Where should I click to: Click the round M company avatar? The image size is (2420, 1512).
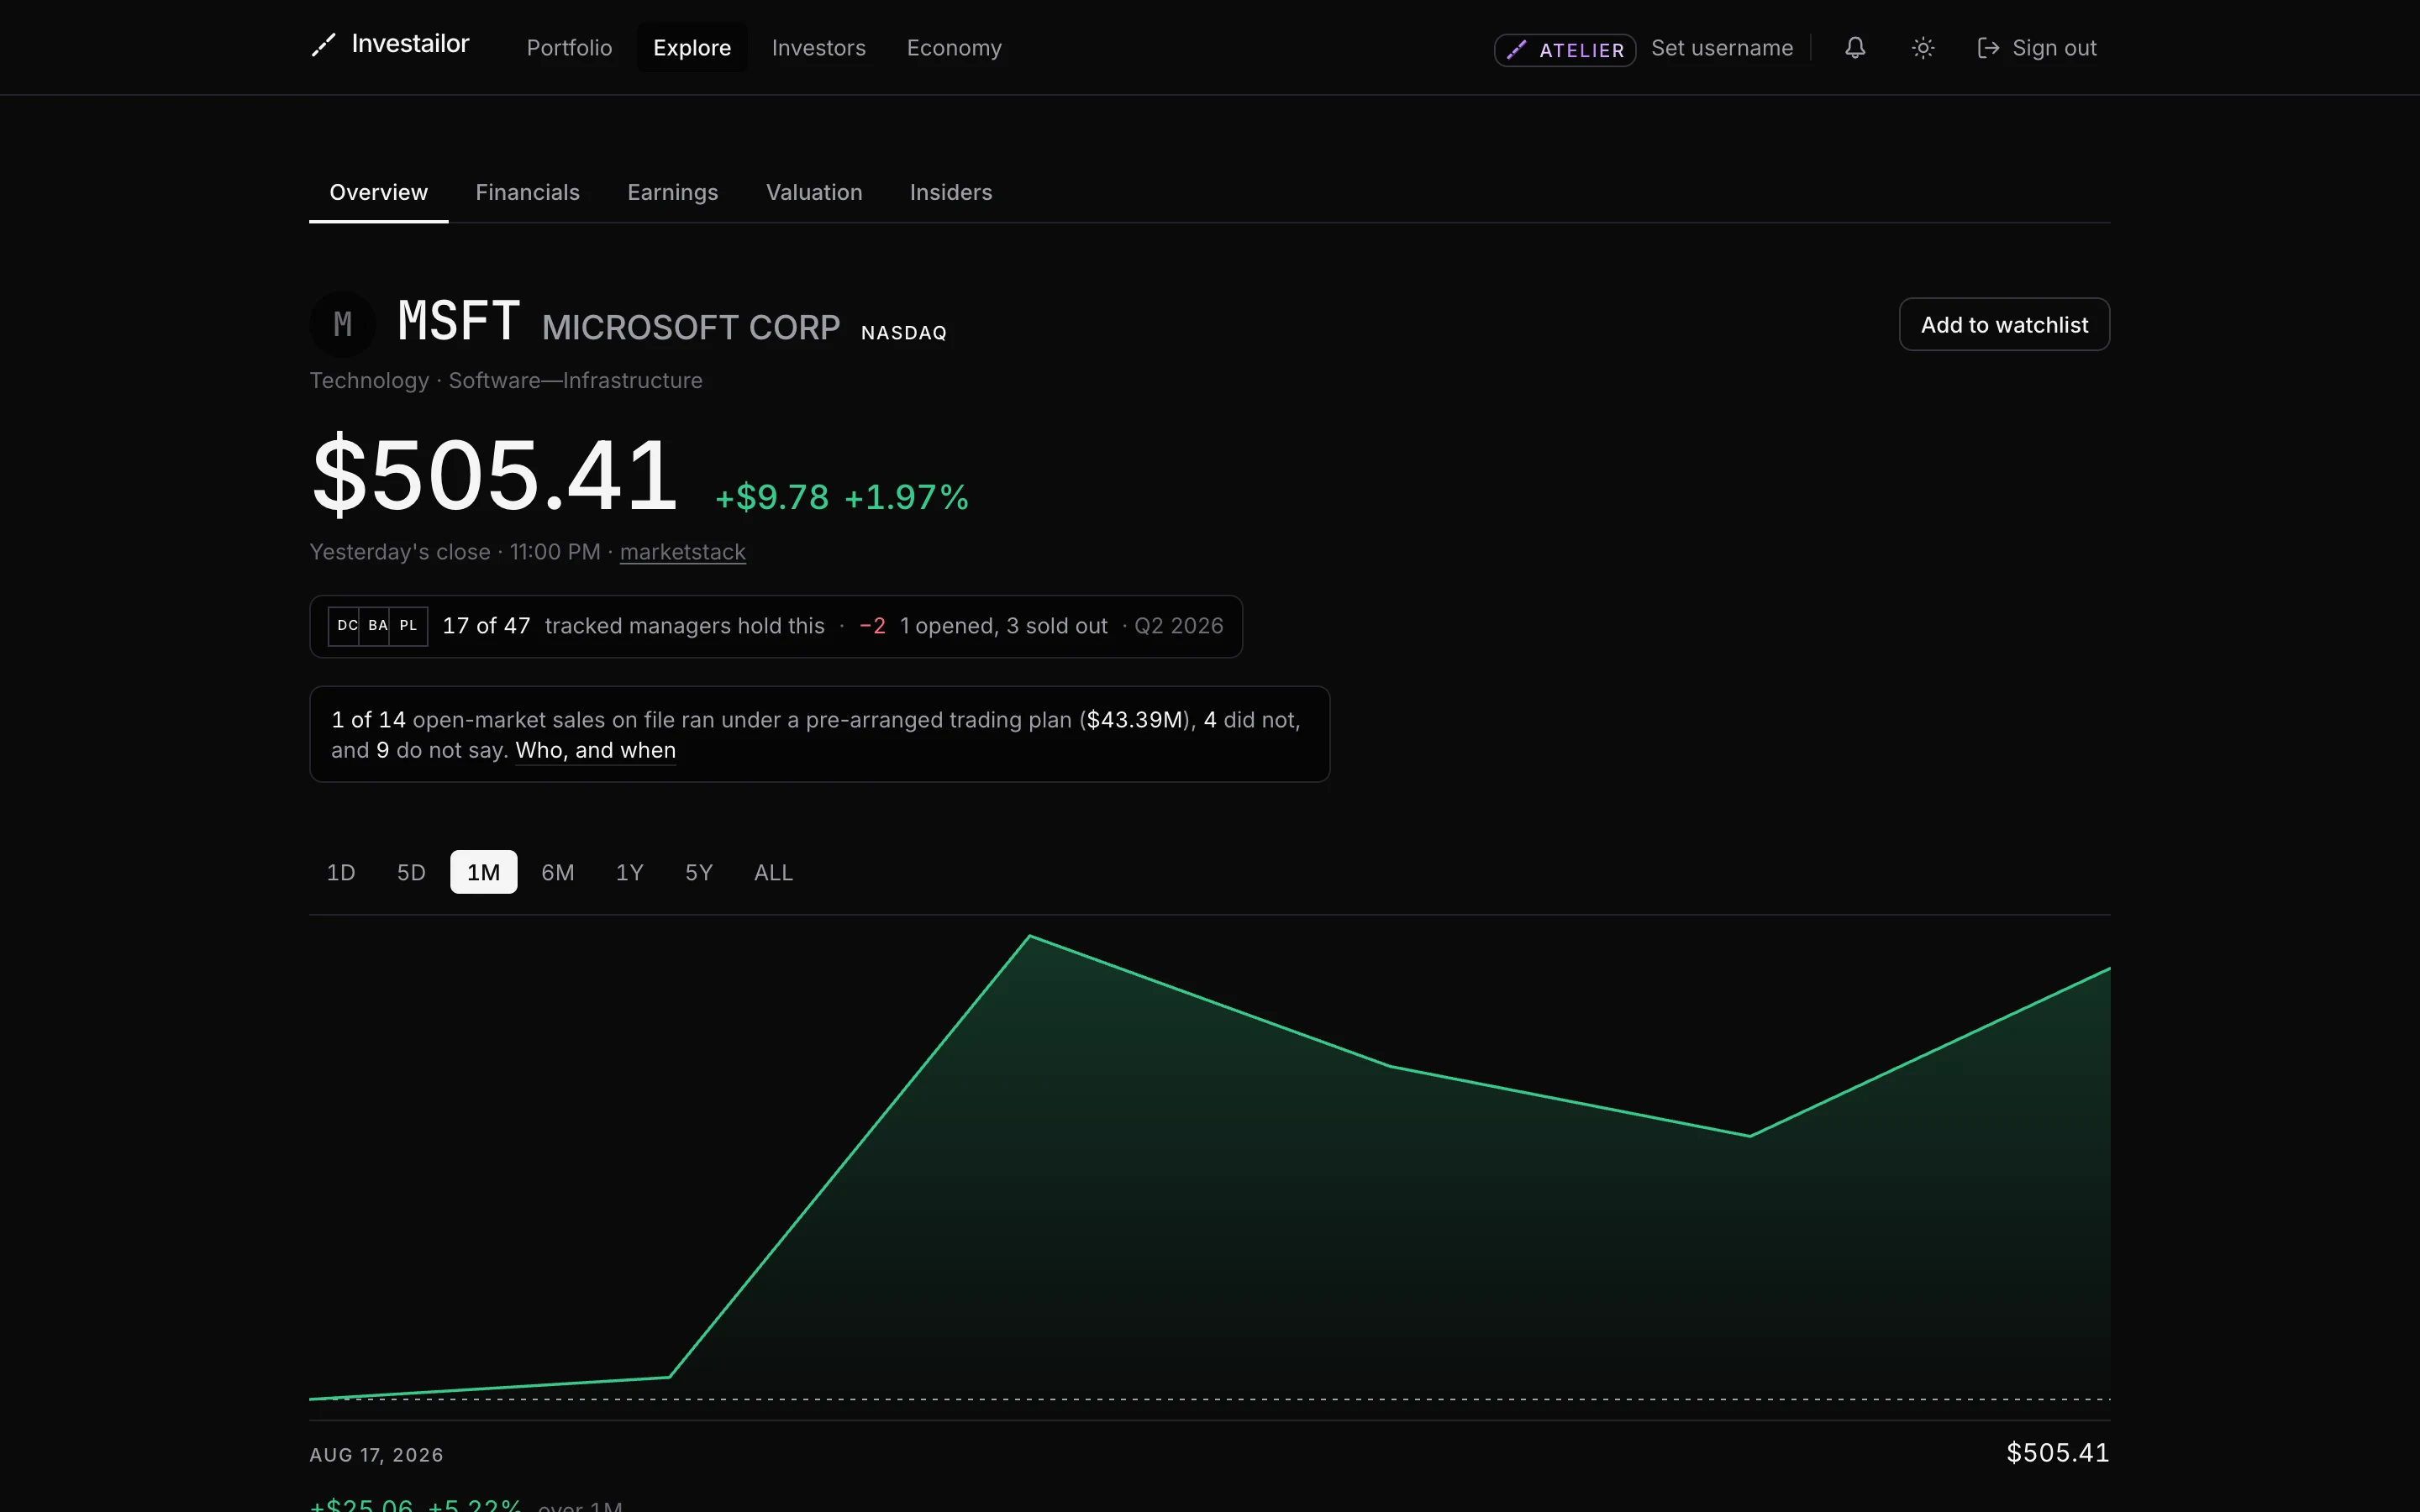coord(342,324)
